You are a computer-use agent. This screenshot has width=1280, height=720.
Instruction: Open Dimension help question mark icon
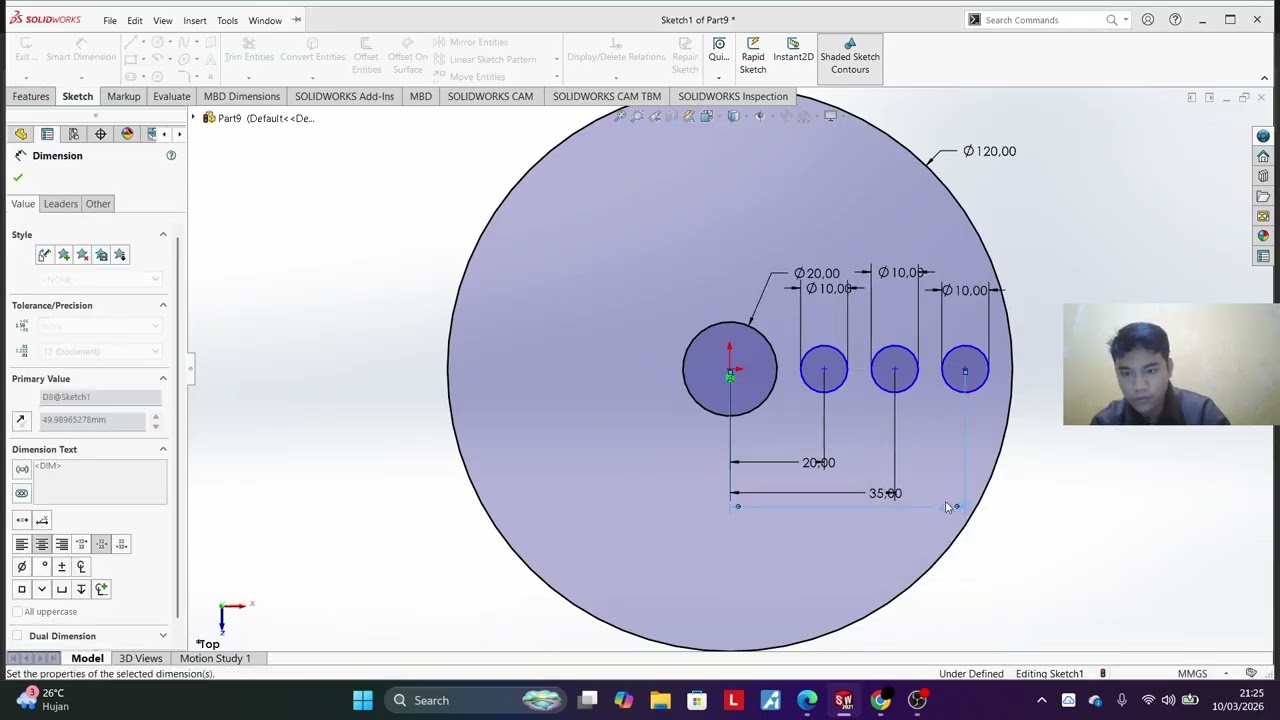[x=171, y=155]
